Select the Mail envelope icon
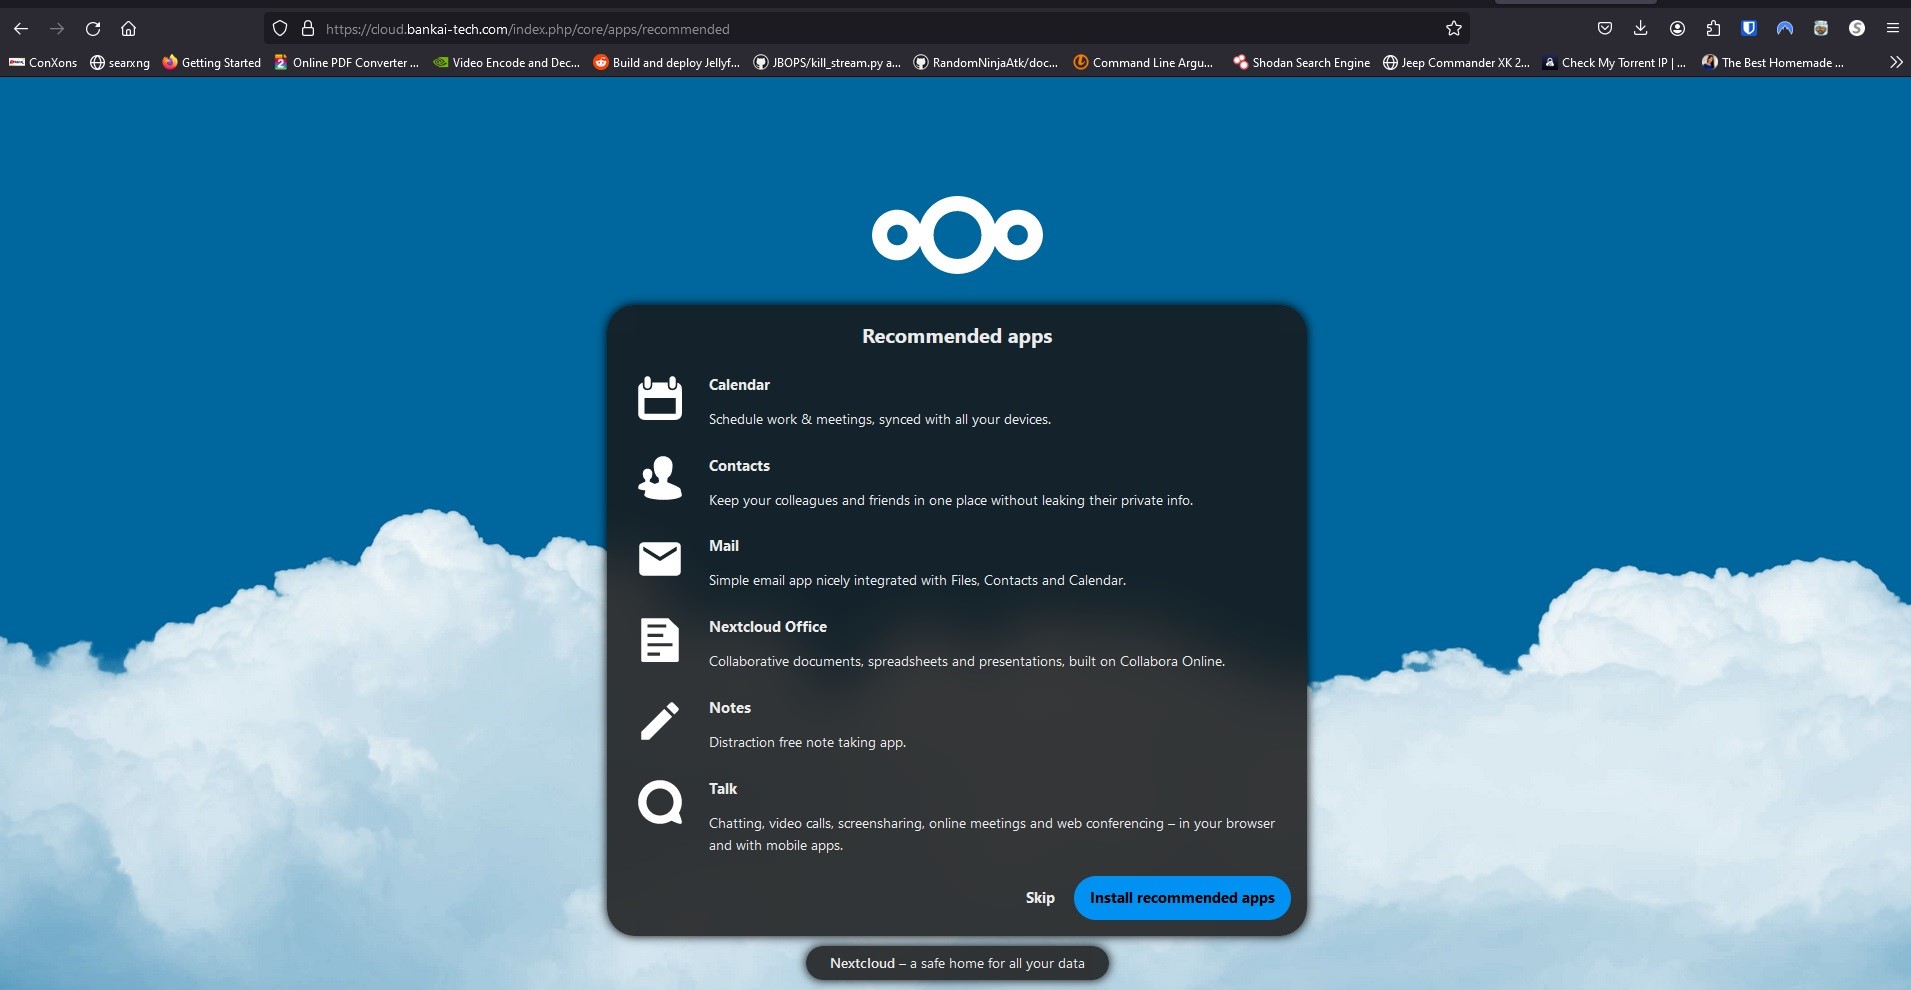Image resolution: width=1911 pixels, height=990 pixels. (x=659, y=560)
